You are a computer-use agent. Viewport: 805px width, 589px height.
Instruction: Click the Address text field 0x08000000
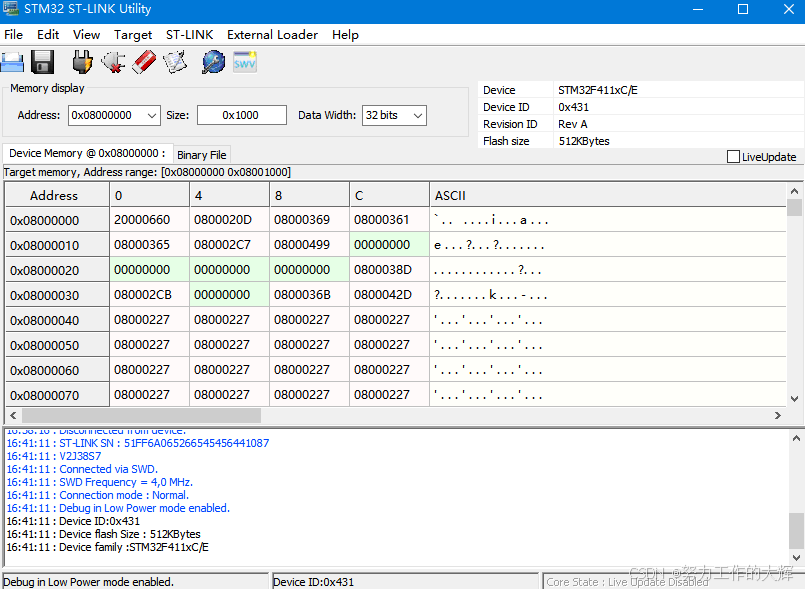107,115
